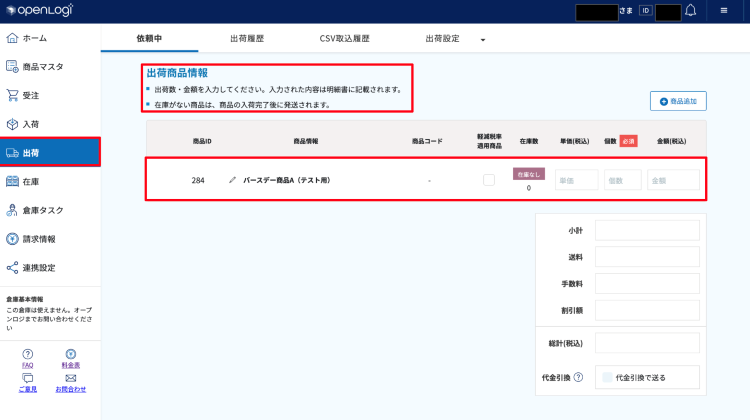Open the FAQ link

28,365
